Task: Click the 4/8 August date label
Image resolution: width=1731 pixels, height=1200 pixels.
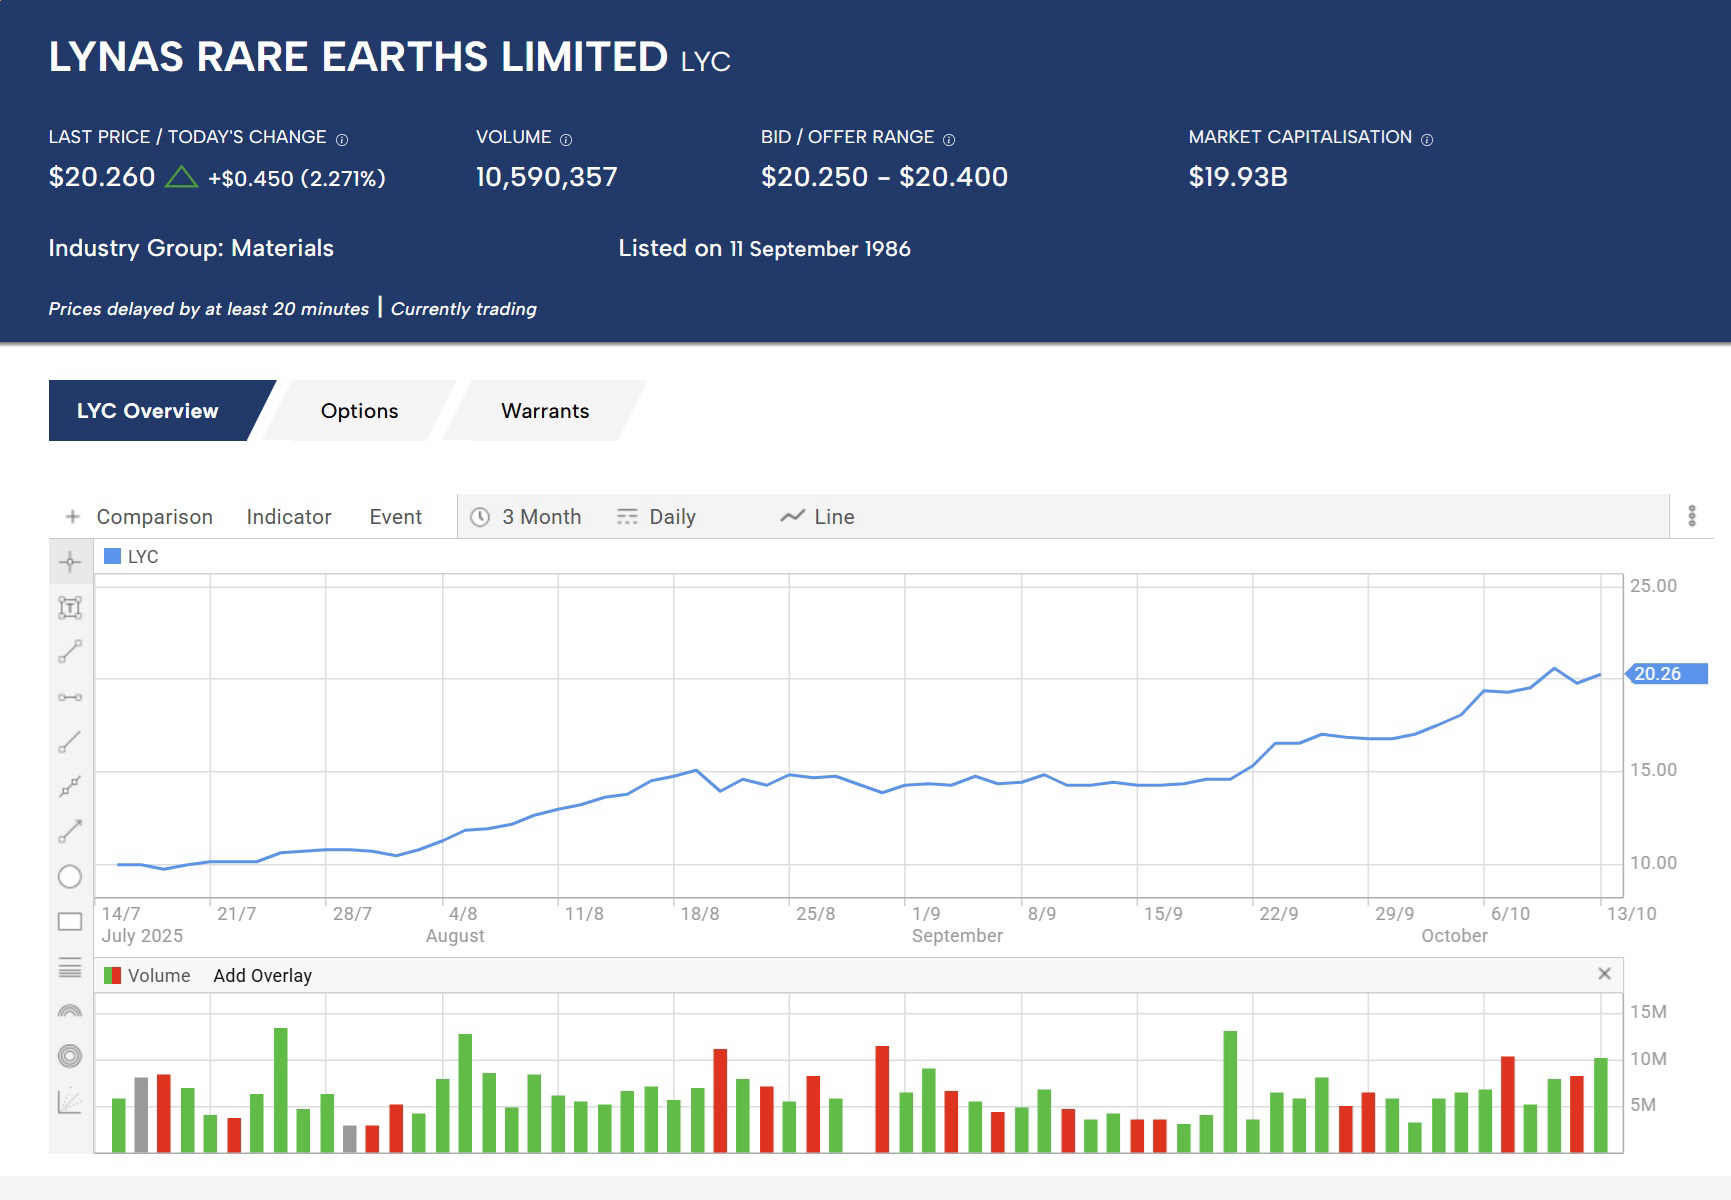Action: click(455, 925)
